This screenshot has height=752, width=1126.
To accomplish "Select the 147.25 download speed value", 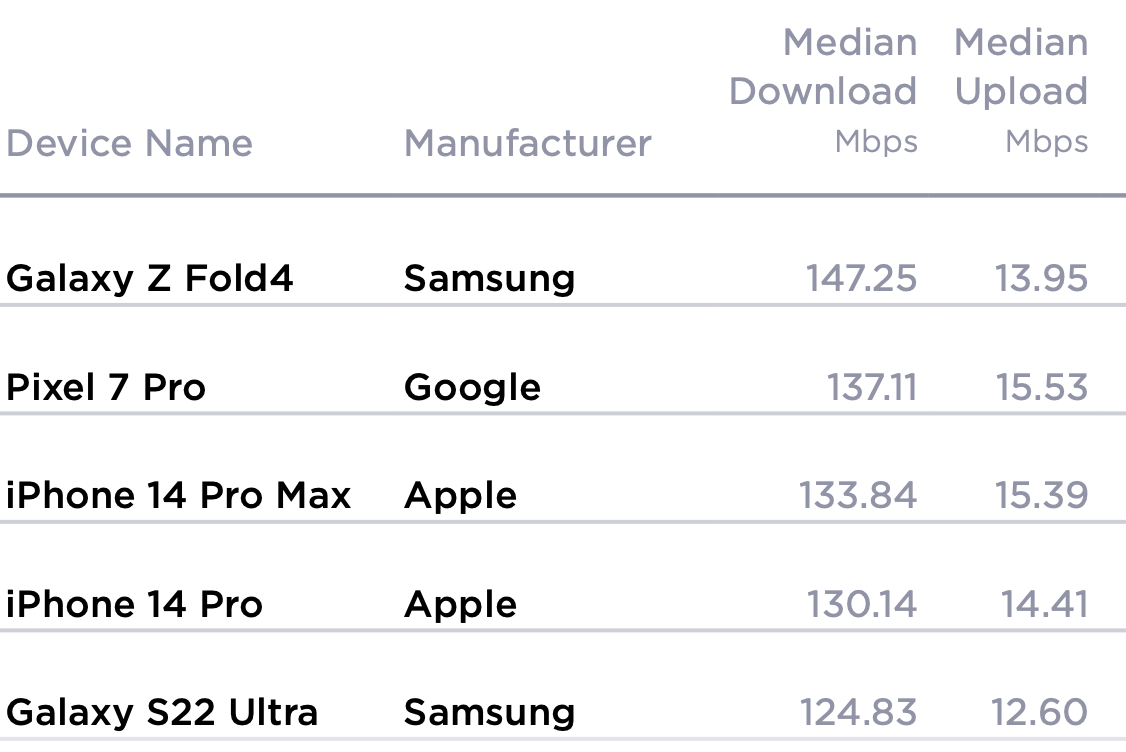I will point(861,278).
